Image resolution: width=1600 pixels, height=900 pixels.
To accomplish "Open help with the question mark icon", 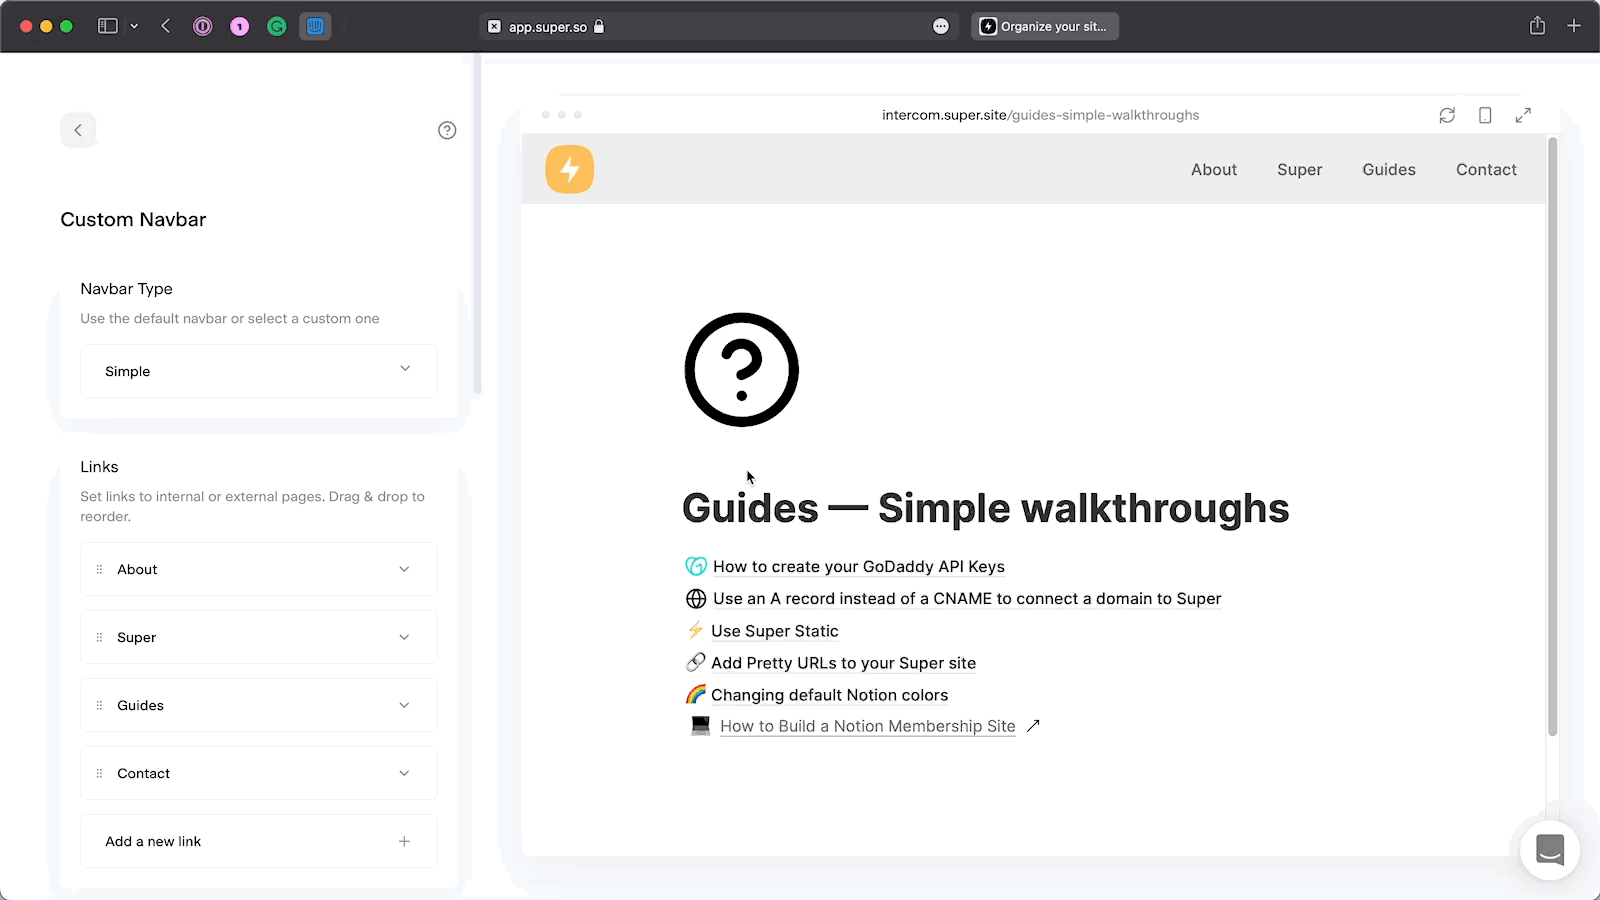I will click(447, 130).
